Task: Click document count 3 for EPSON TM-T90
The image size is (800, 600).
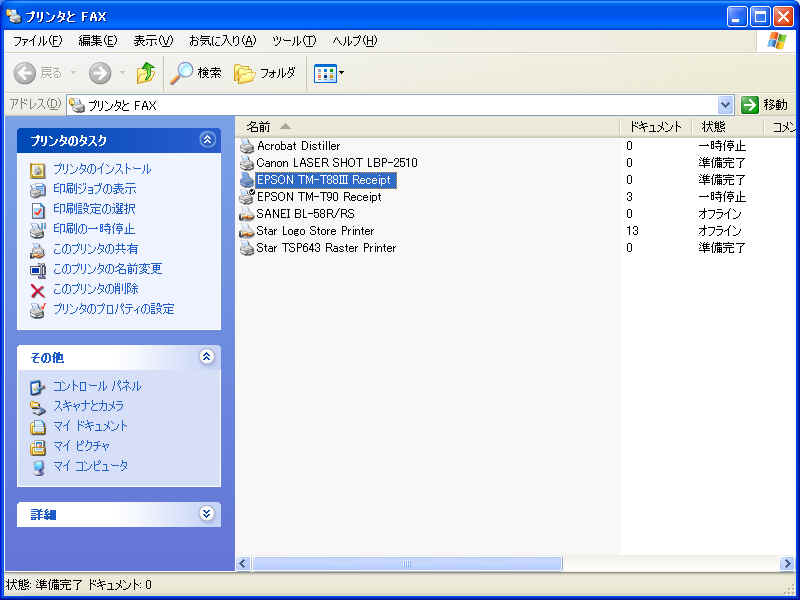Action: pyautogui.click(x=629, y=196)
